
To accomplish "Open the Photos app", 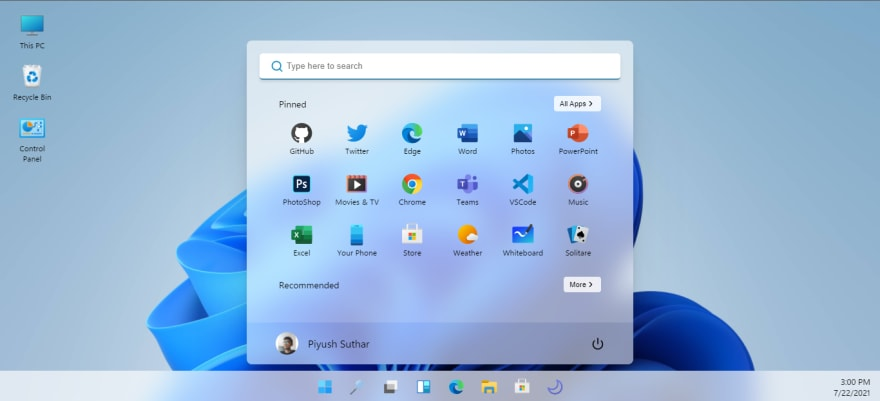I will click(x=522, y=139).
